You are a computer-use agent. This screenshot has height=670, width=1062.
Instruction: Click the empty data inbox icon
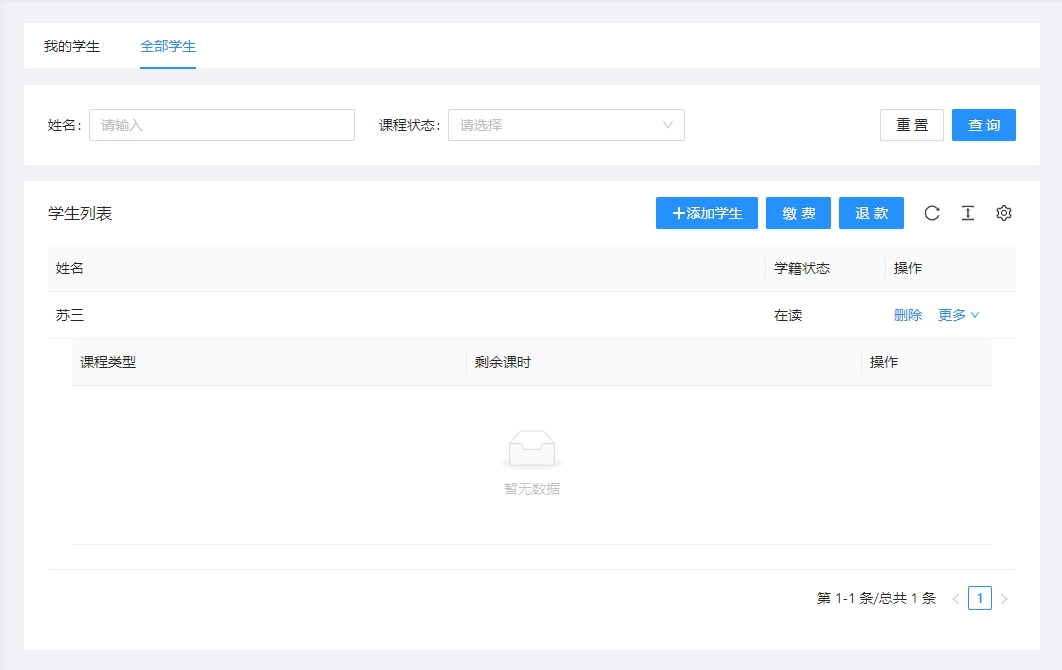(x=532, y=449)
